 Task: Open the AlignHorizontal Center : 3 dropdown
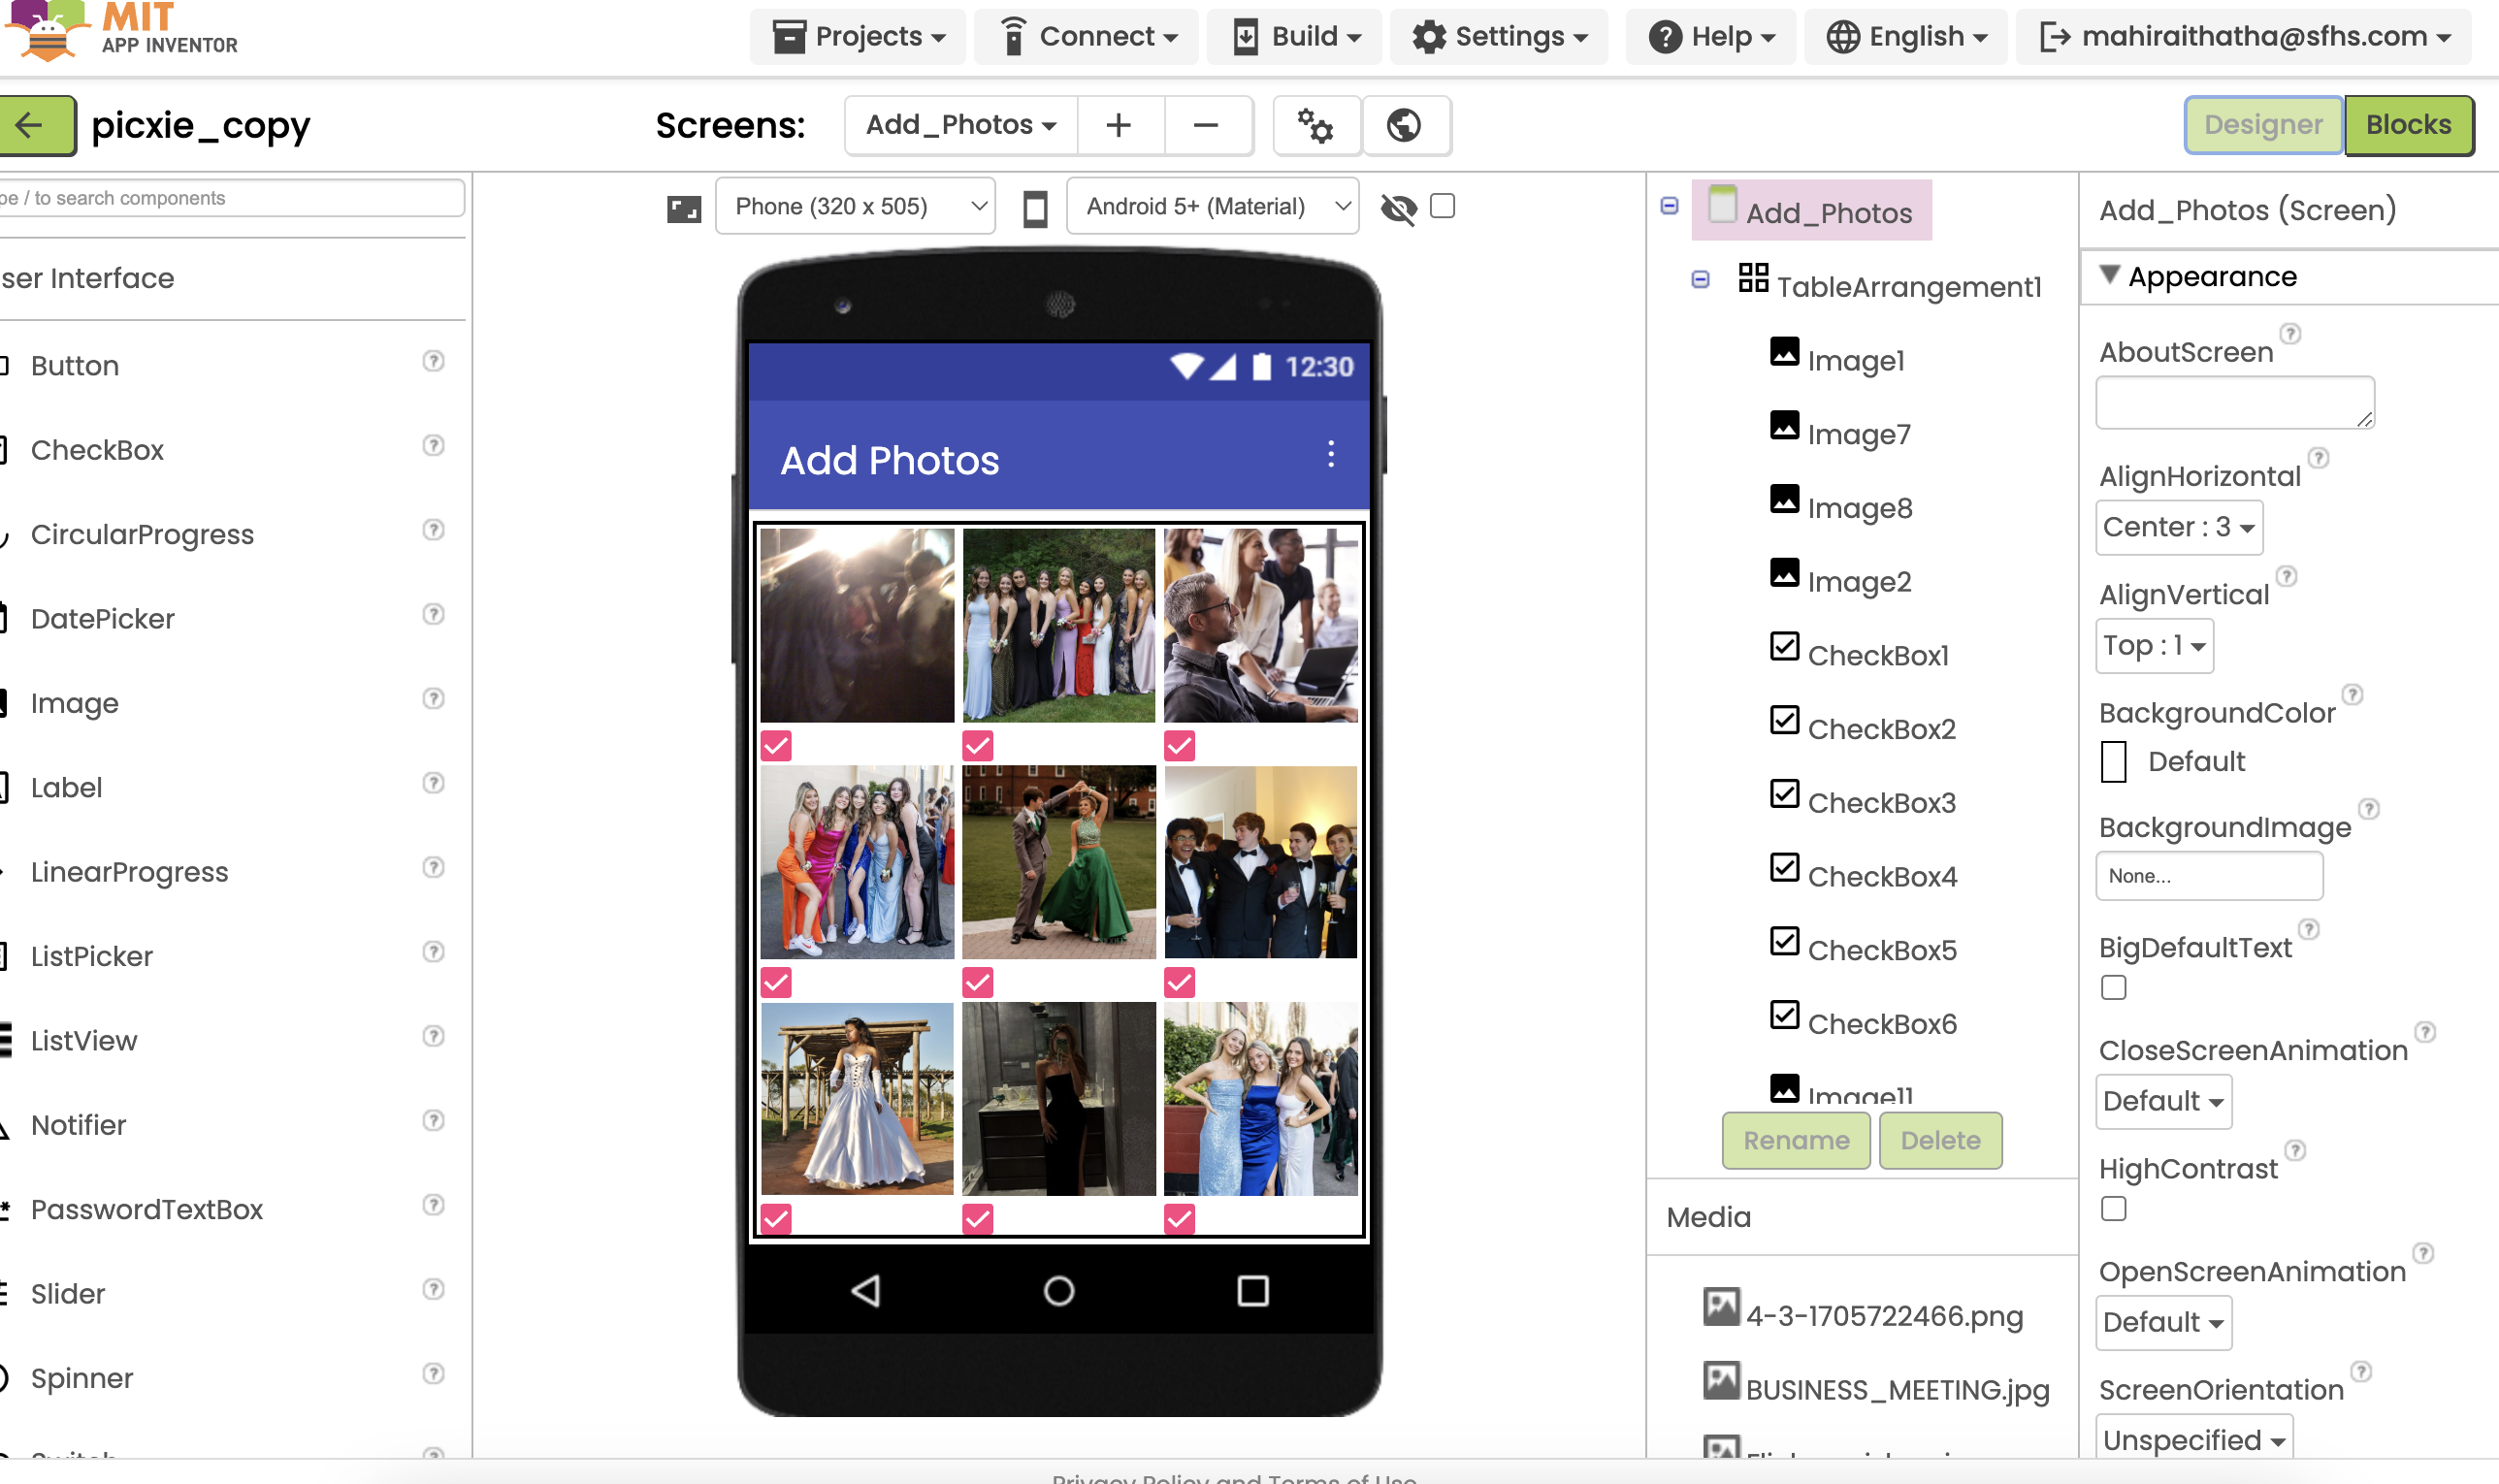(x=2178, y=527)
